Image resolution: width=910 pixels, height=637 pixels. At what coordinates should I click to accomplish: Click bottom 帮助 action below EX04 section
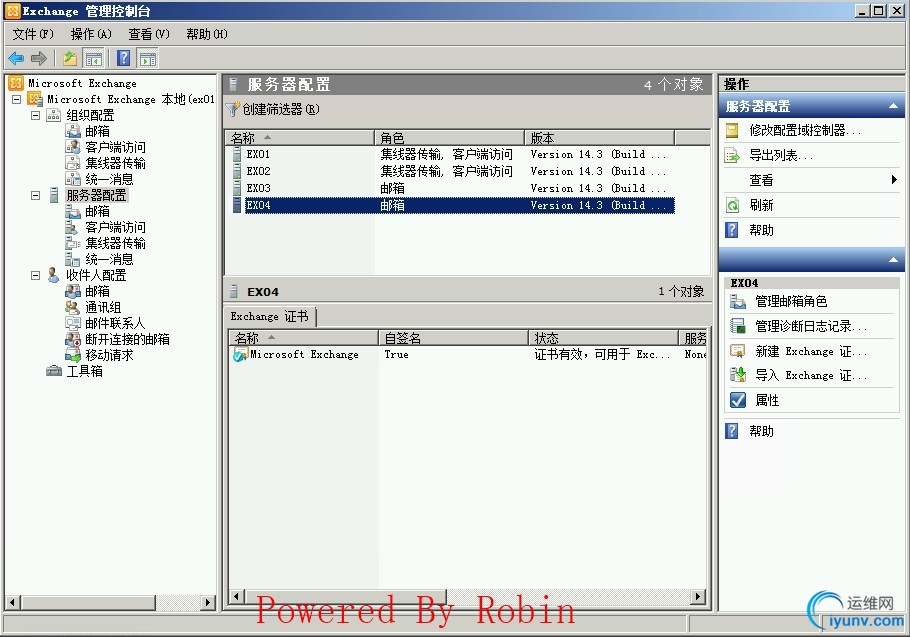click(x=761, y=431)
